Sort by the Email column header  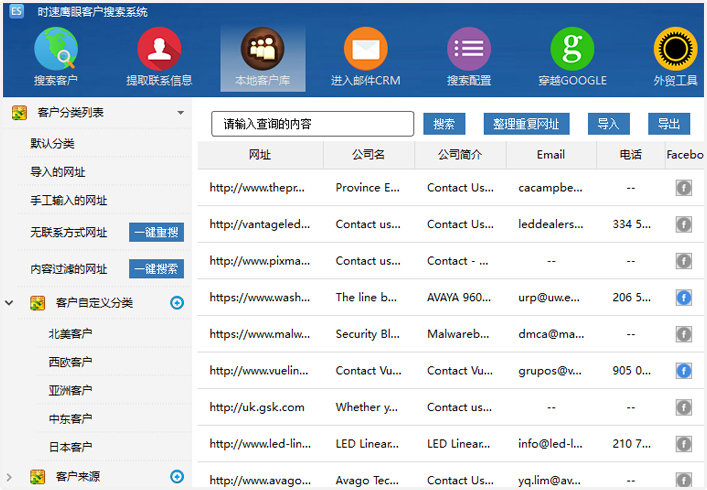(550, 155)
